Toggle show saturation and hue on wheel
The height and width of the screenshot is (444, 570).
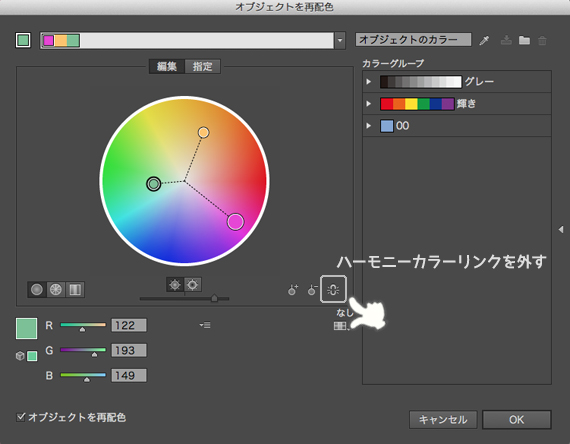click(193, 285)
